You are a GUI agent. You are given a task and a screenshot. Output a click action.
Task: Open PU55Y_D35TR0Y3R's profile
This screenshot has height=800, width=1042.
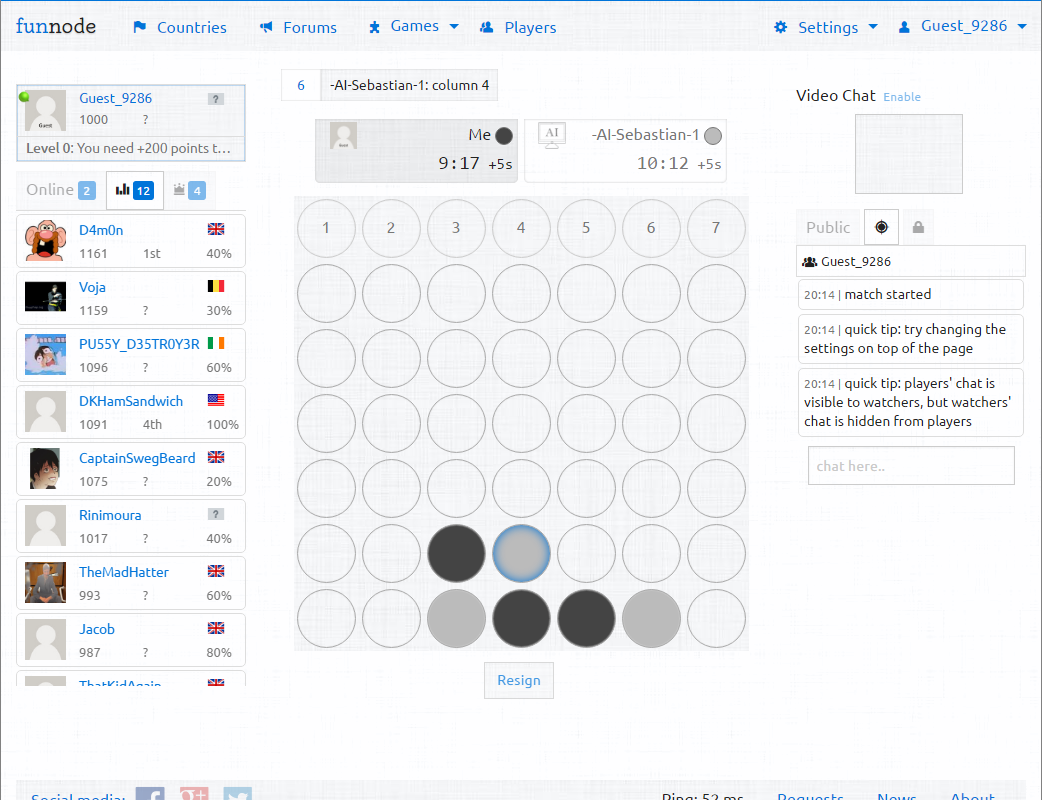[139, 344]
